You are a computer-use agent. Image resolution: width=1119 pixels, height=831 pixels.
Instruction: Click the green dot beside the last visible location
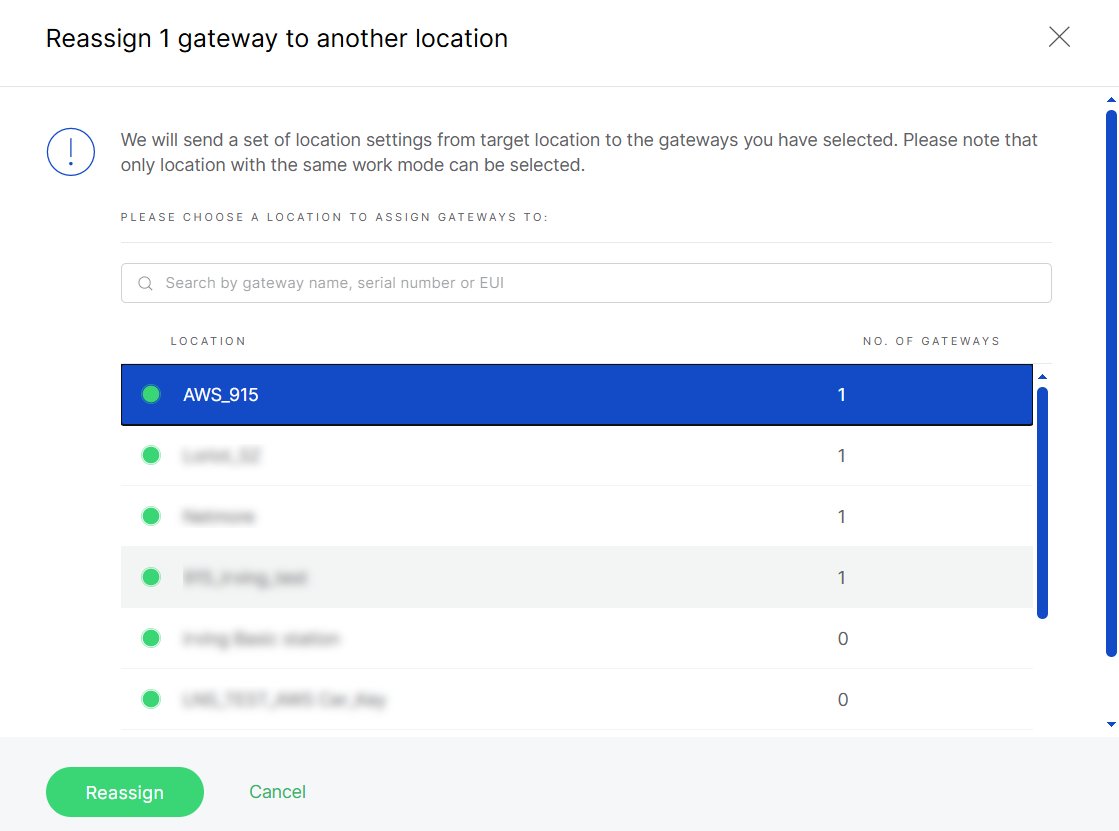pyautogui.click(x=151, y=699)
